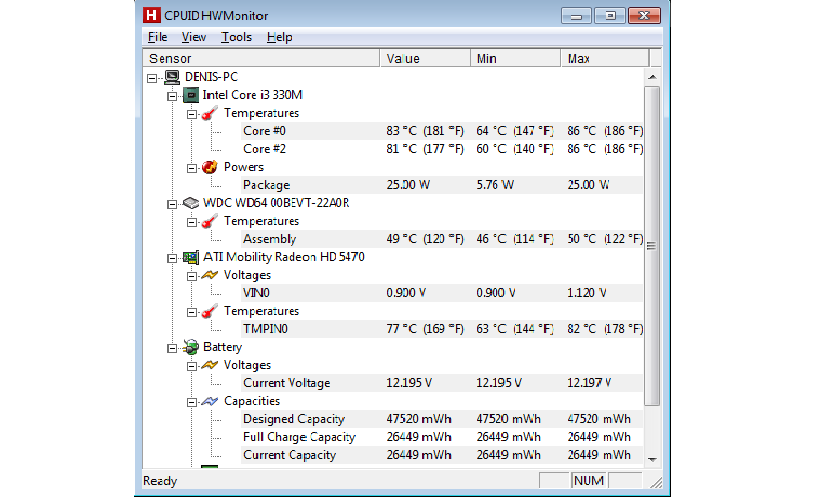Open the View menu
Screen dimensions: 819x499
(193, 37)
